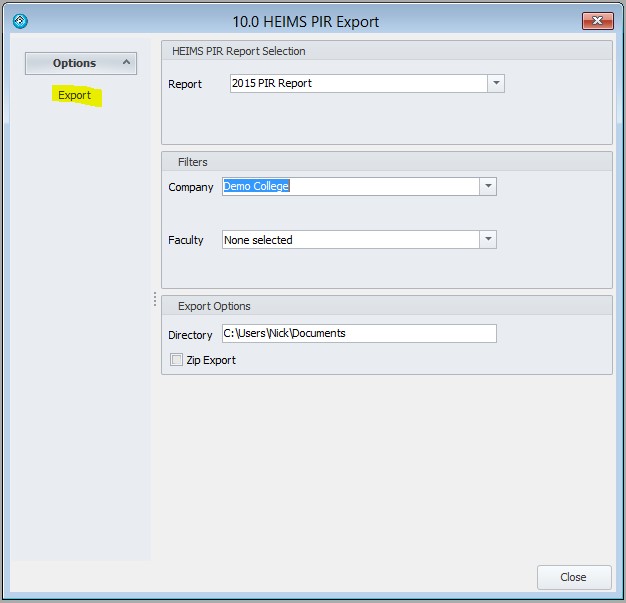Click the 2015 PIR Report text field

[357, 84]
